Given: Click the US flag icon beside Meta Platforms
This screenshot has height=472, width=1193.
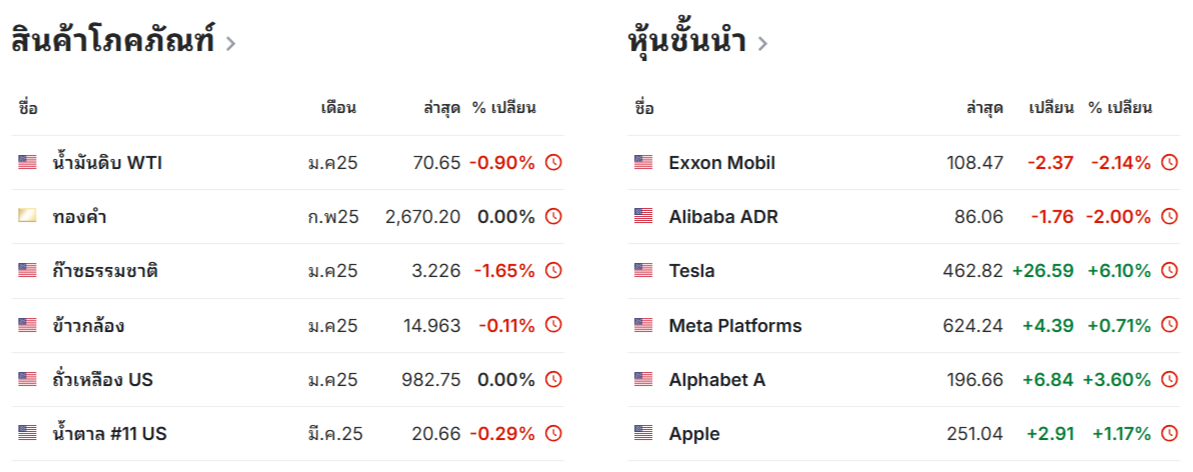Looking at the screenshot, I should click(x=643, y=325).
